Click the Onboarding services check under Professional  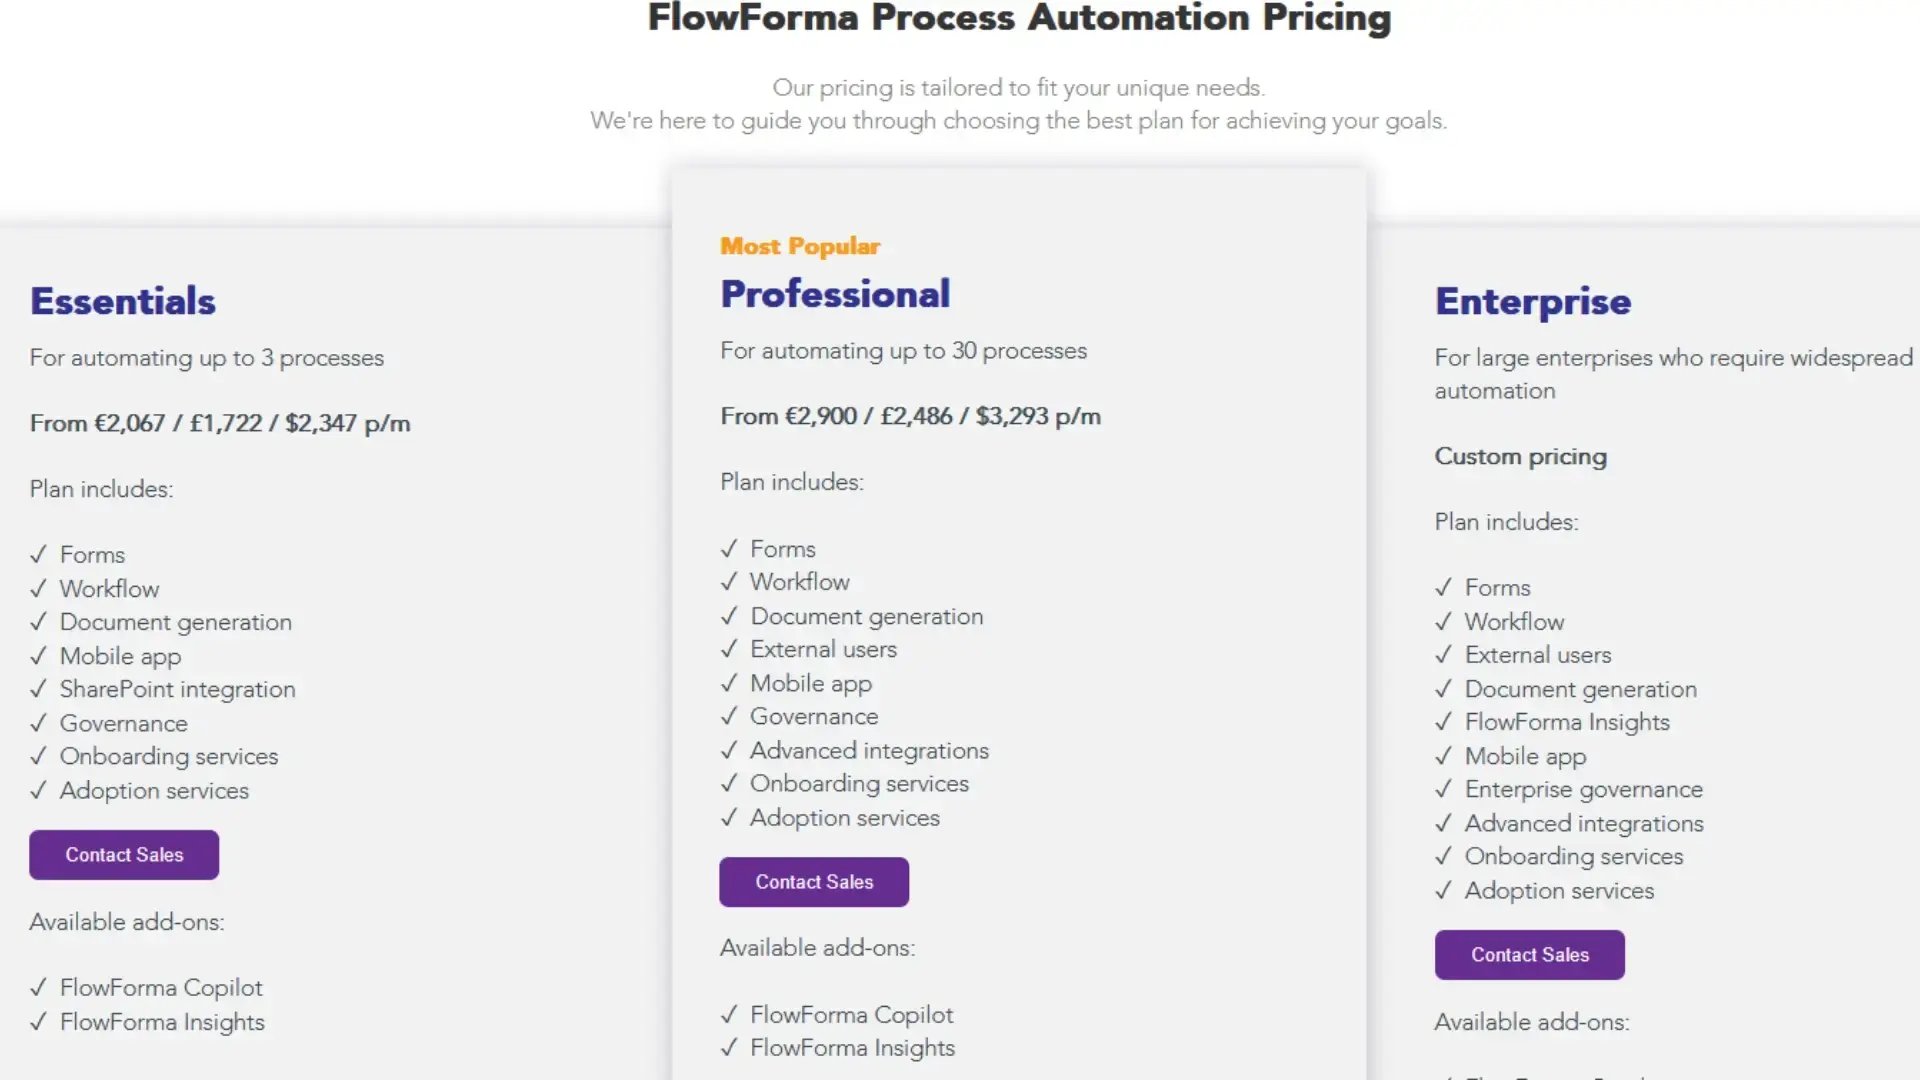(728, 783)
